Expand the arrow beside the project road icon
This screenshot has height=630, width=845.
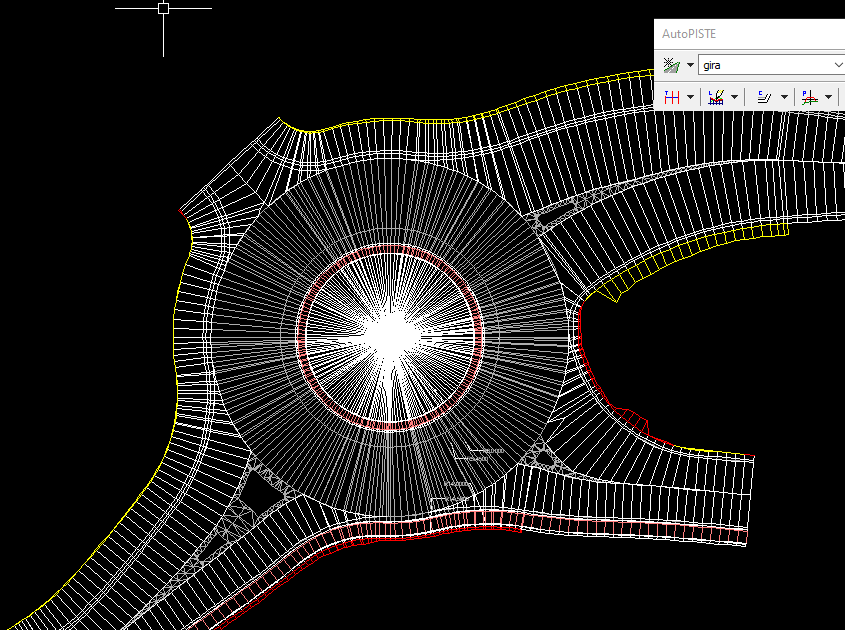coord(690,65)
